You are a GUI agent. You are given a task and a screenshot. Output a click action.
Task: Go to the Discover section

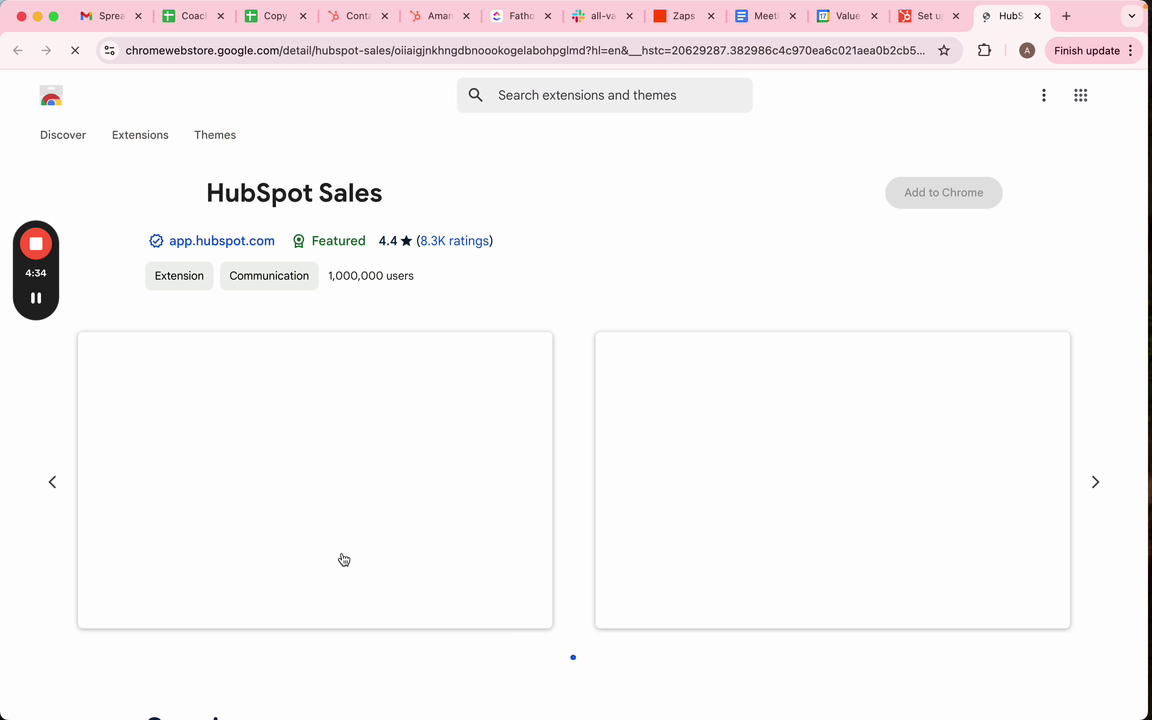[63, 135]
